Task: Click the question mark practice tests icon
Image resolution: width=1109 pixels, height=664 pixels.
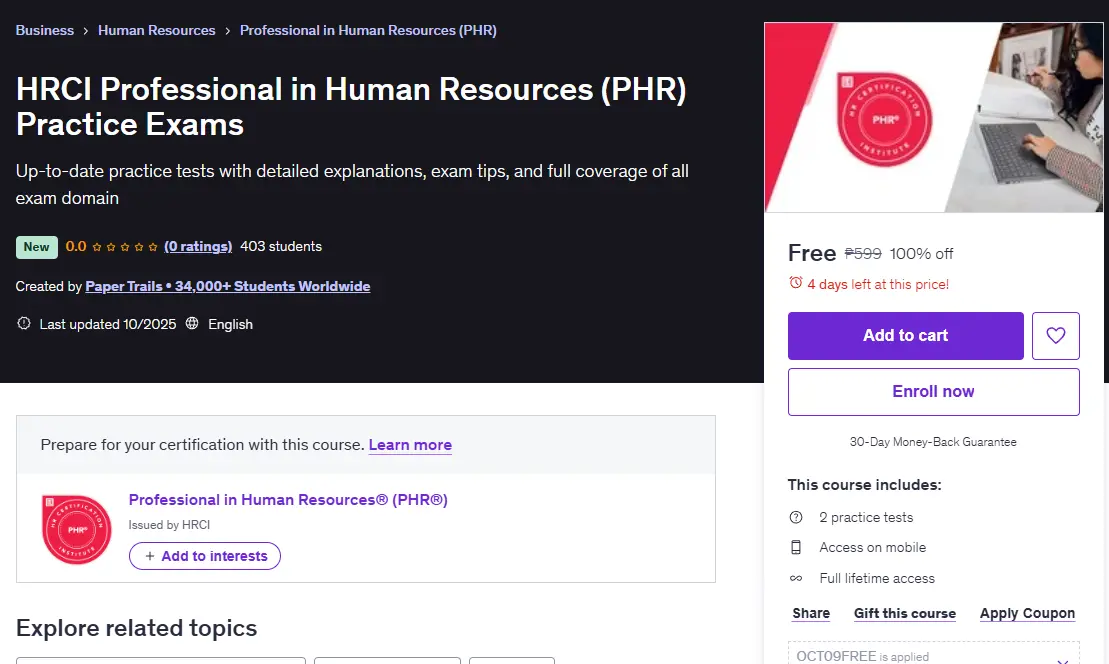Action: tap(796, 518)
